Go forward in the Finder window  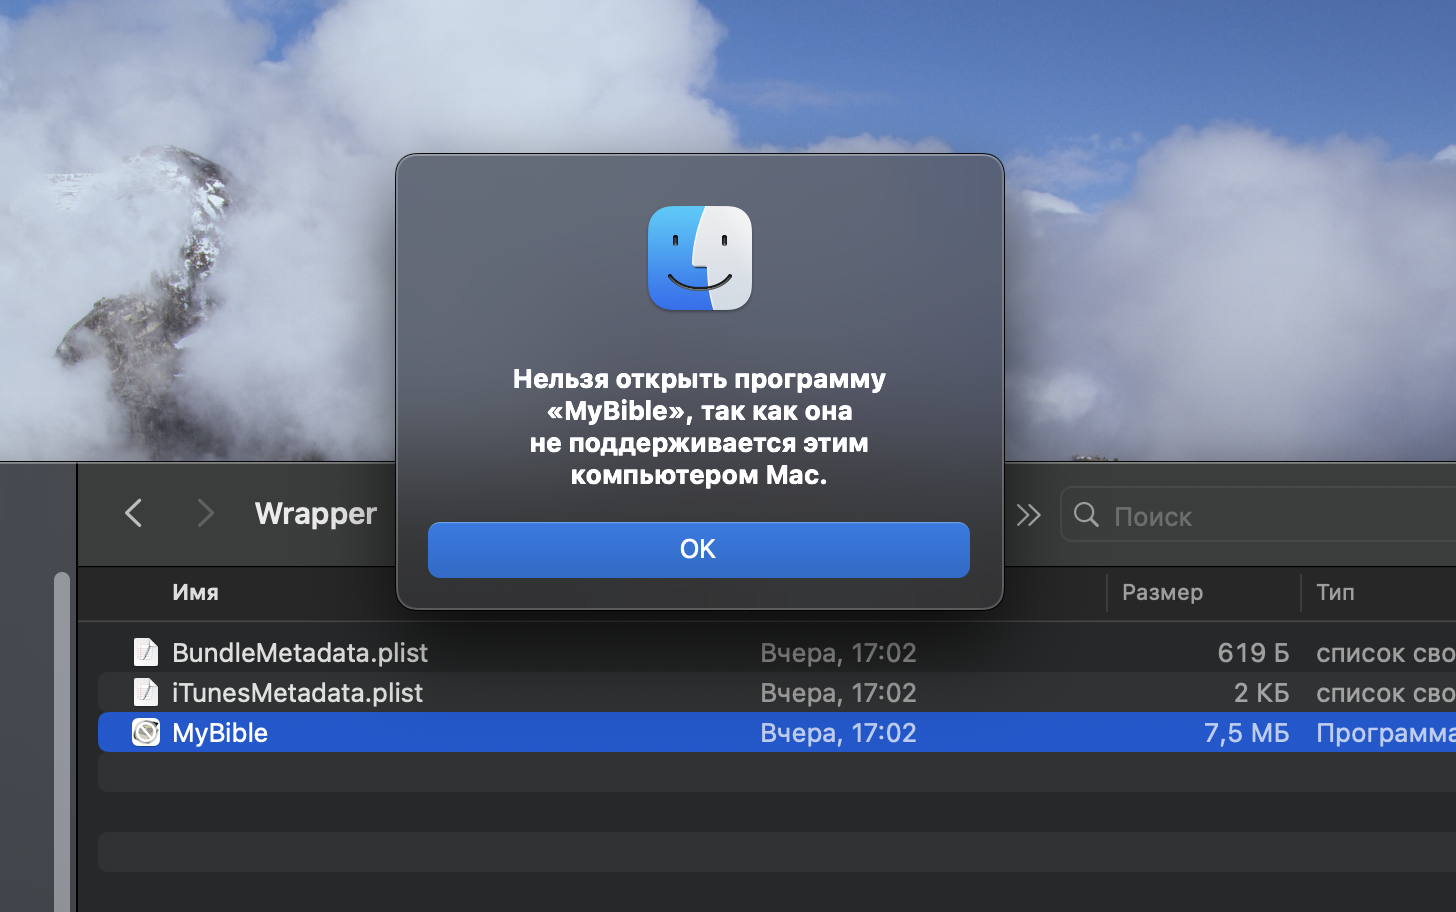click(205, 513)
